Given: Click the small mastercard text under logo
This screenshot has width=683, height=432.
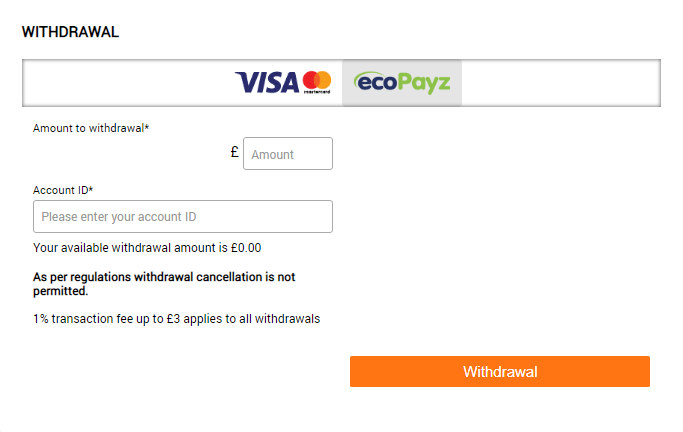Looking at the screenshot, I should pyautogui.click(x=317, y=92).
